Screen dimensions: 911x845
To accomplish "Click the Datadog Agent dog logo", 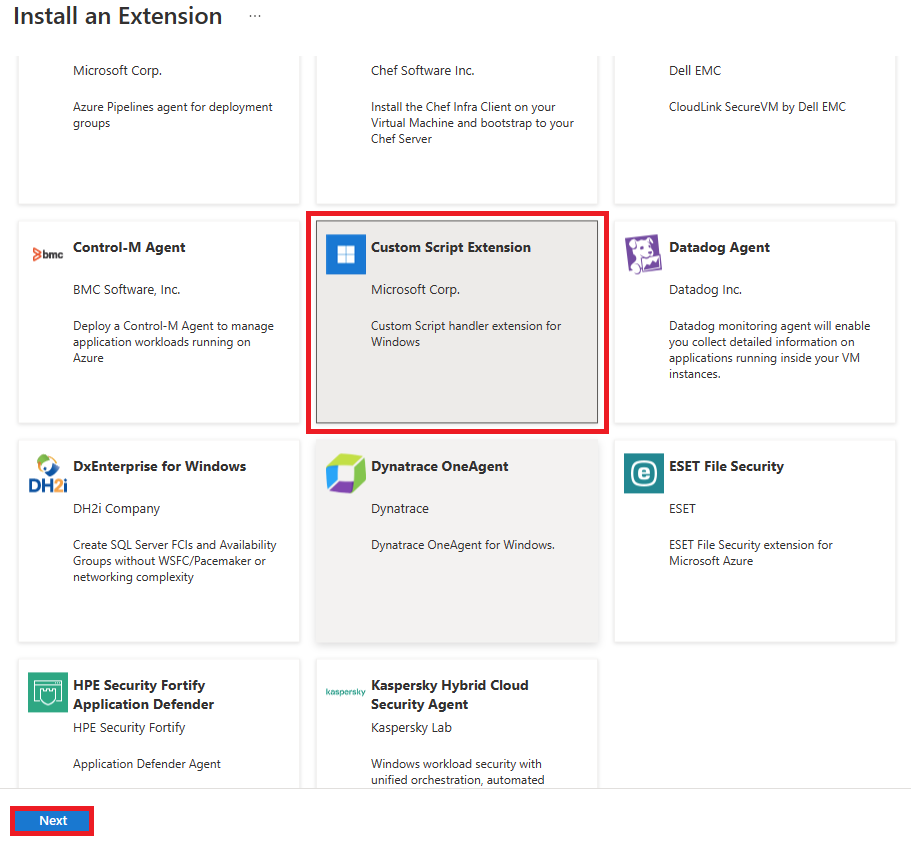I will pos(643,254).
